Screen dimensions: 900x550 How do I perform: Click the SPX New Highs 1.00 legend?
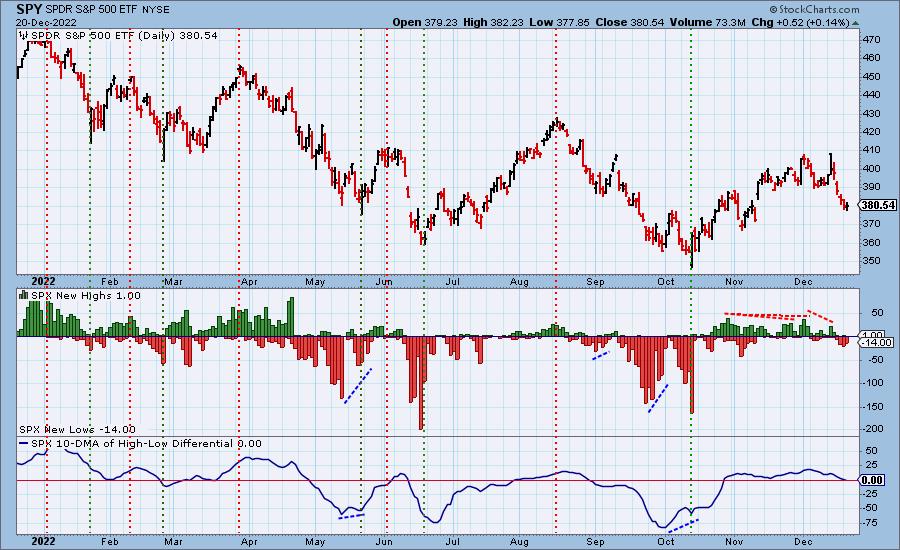coord(86,295)
